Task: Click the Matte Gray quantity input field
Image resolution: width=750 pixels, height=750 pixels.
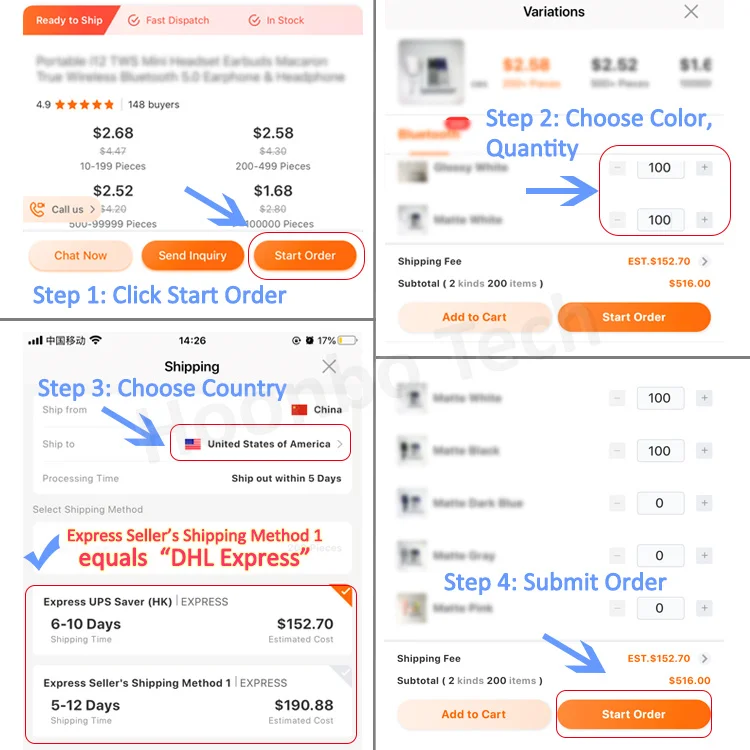Action: (x=660, y=555)
